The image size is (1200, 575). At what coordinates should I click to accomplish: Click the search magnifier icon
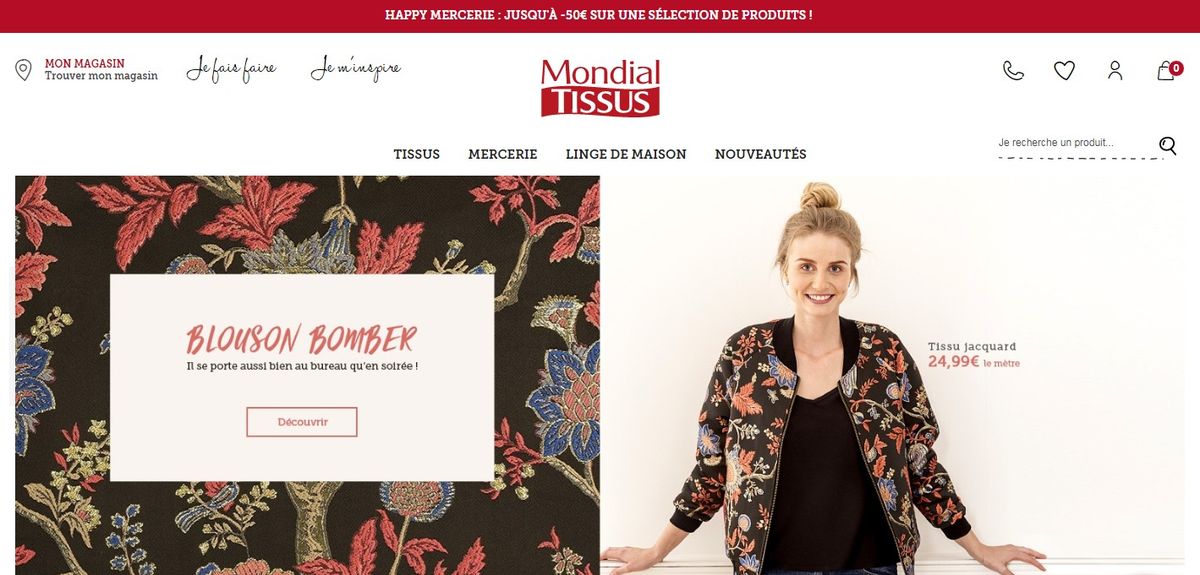(x=1168, y=146)
